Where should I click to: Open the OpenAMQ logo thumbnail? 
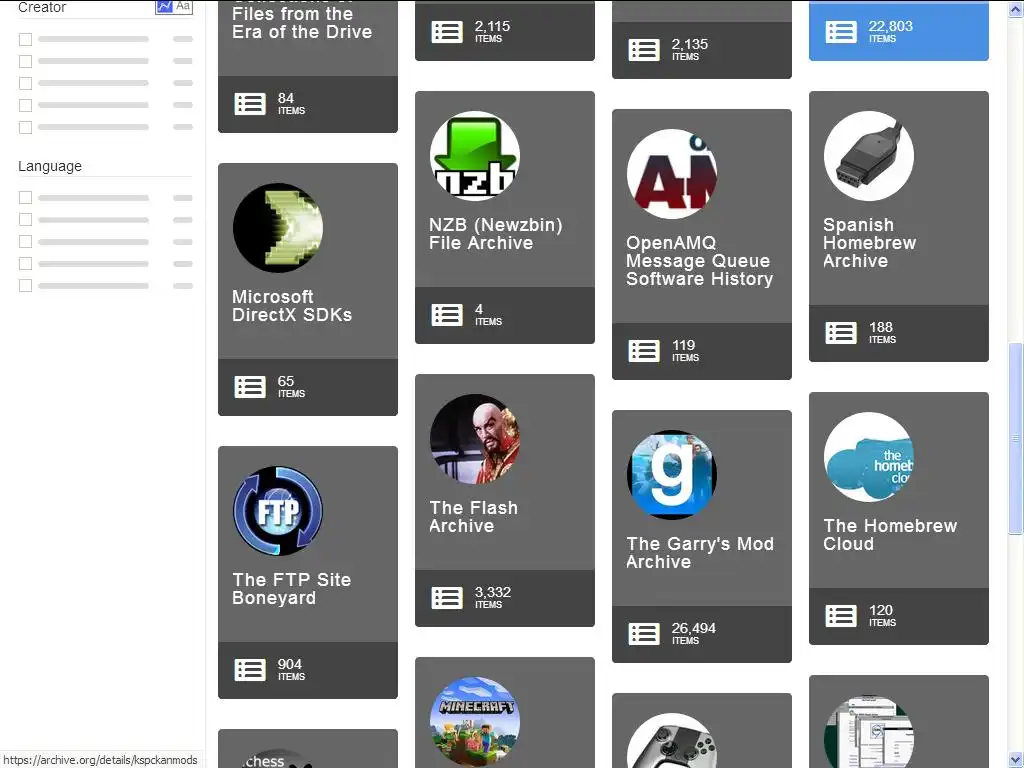coord(672,174)
